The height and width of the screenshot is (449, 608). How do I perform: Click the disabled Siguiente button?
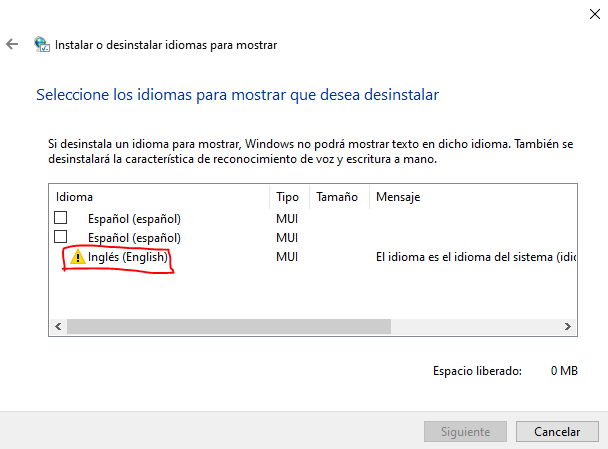point(465,432)
